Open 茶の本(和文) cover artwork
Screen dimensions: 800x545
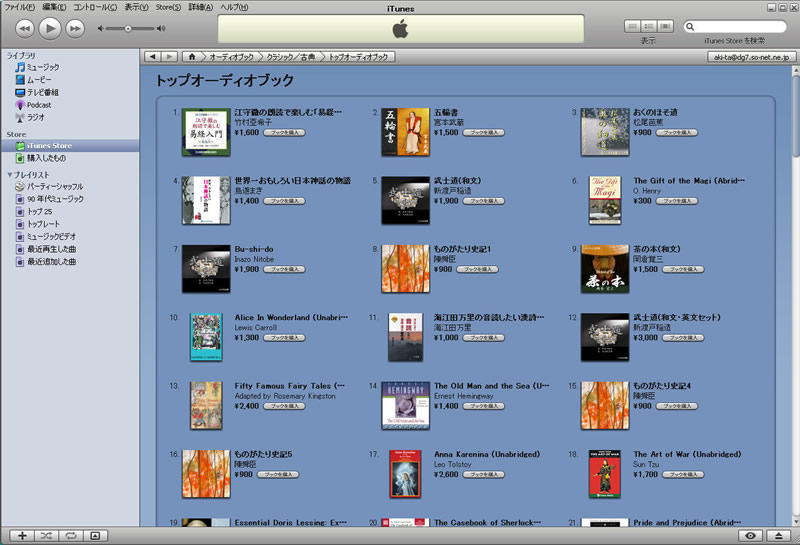click(605, 268)
